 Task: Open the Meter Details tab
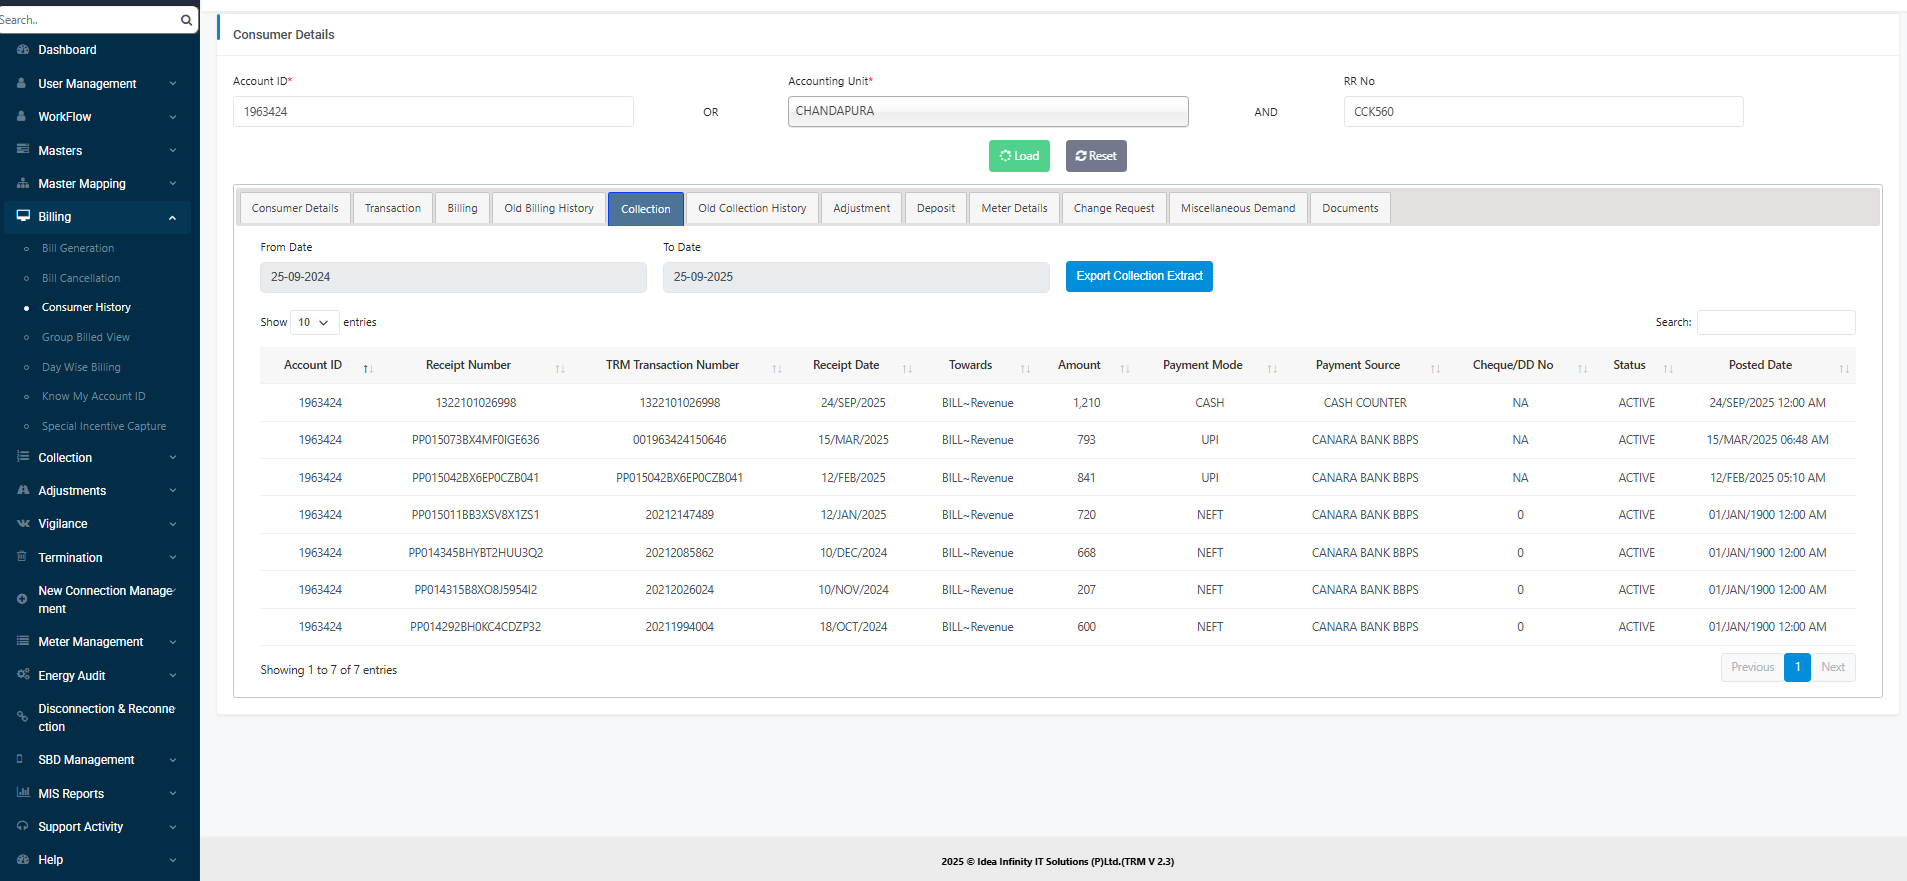[1014, 208]
